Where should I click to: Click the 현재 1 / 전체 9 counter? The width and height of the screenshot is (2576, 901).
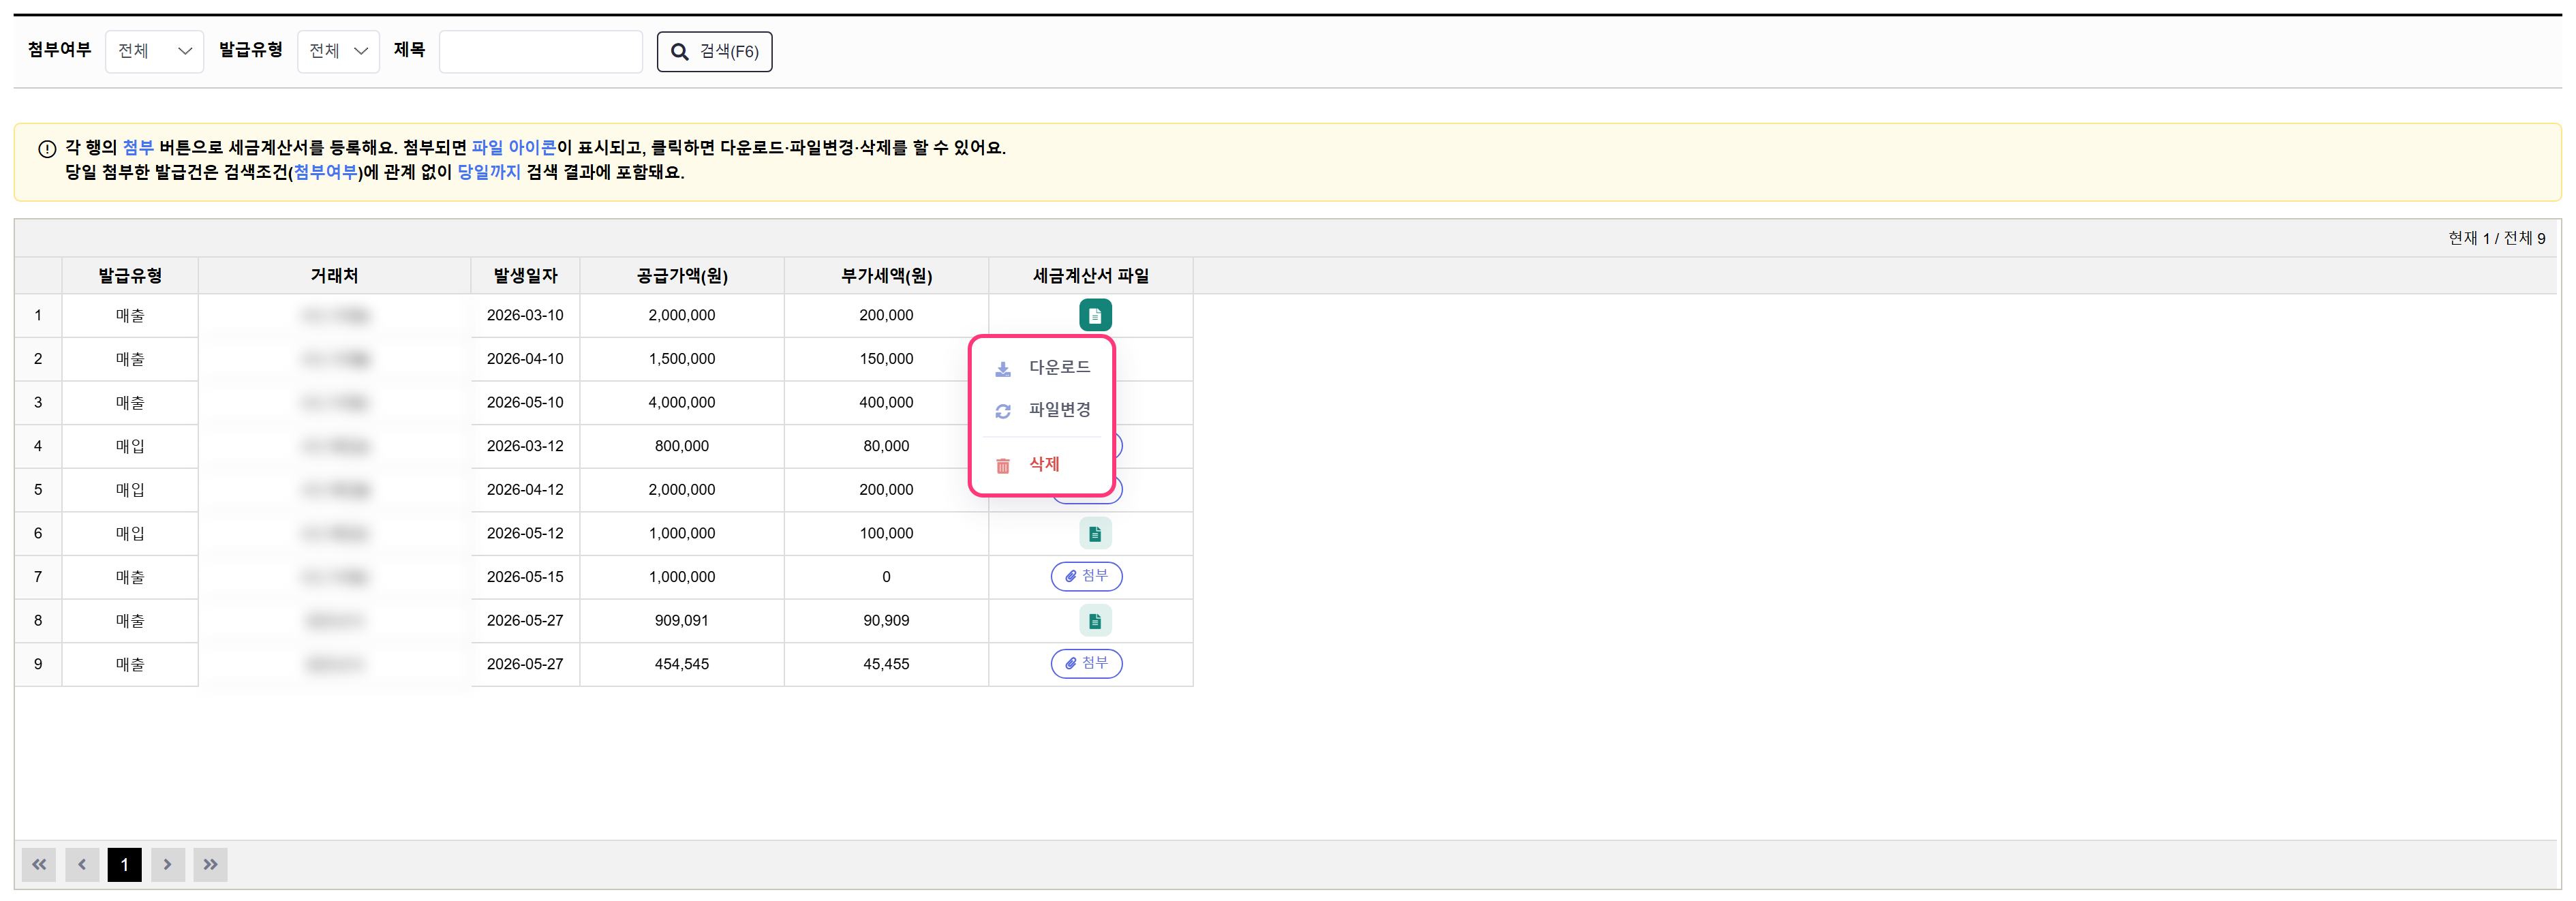click(2496, 238)
